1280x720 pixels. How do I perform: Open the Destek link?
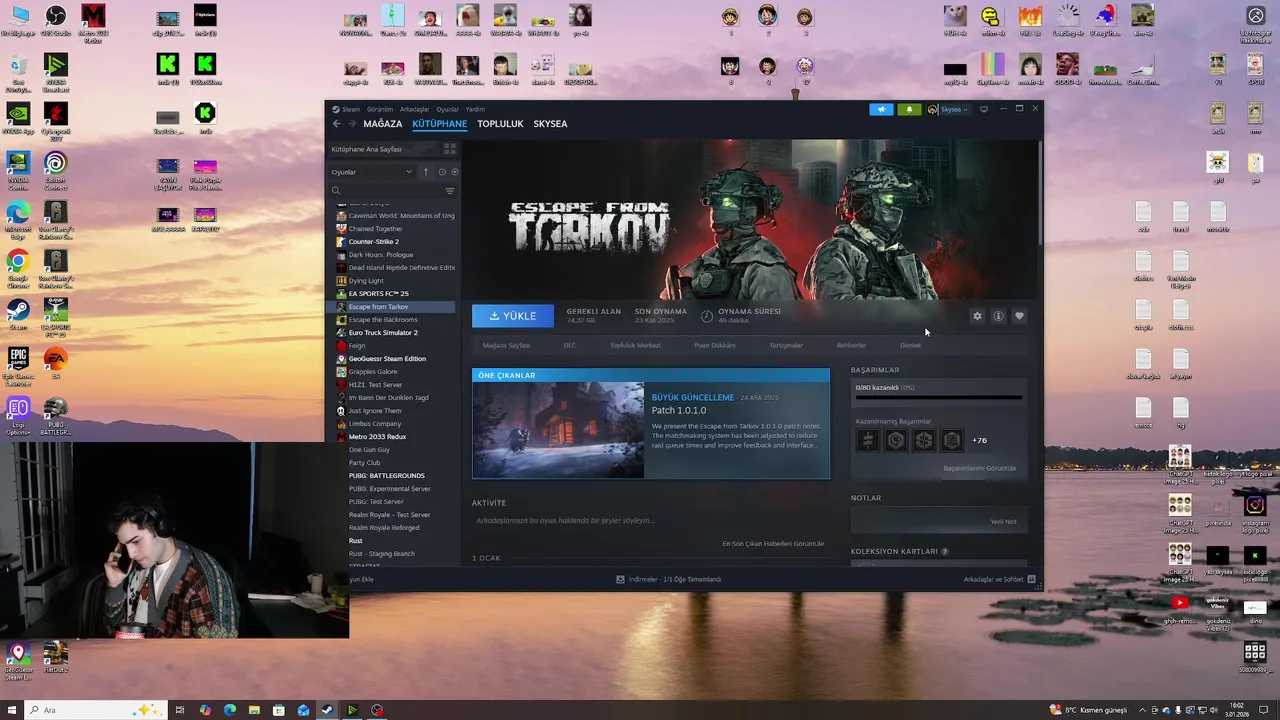(x=910, y=345)
